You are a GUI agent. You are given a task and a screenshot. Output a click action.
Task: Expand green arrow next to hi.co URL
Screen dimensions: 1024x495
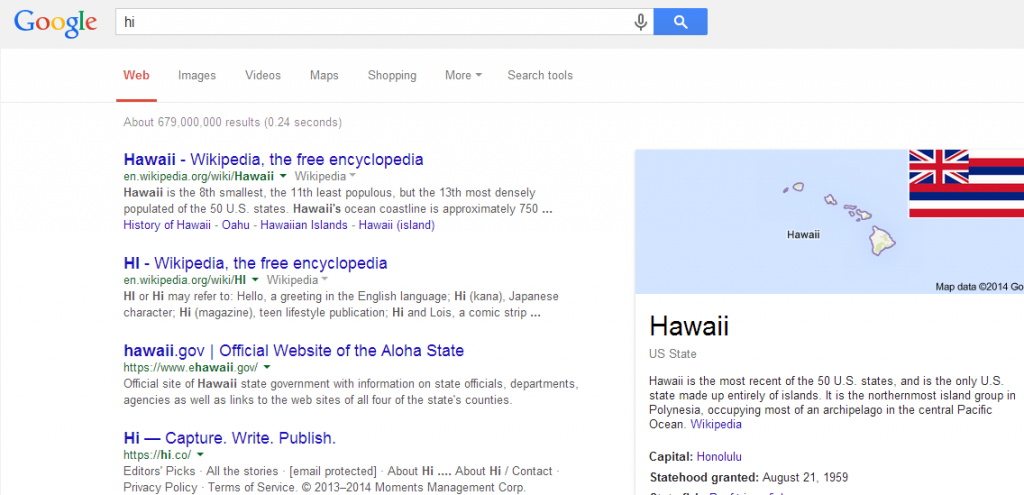201,456
